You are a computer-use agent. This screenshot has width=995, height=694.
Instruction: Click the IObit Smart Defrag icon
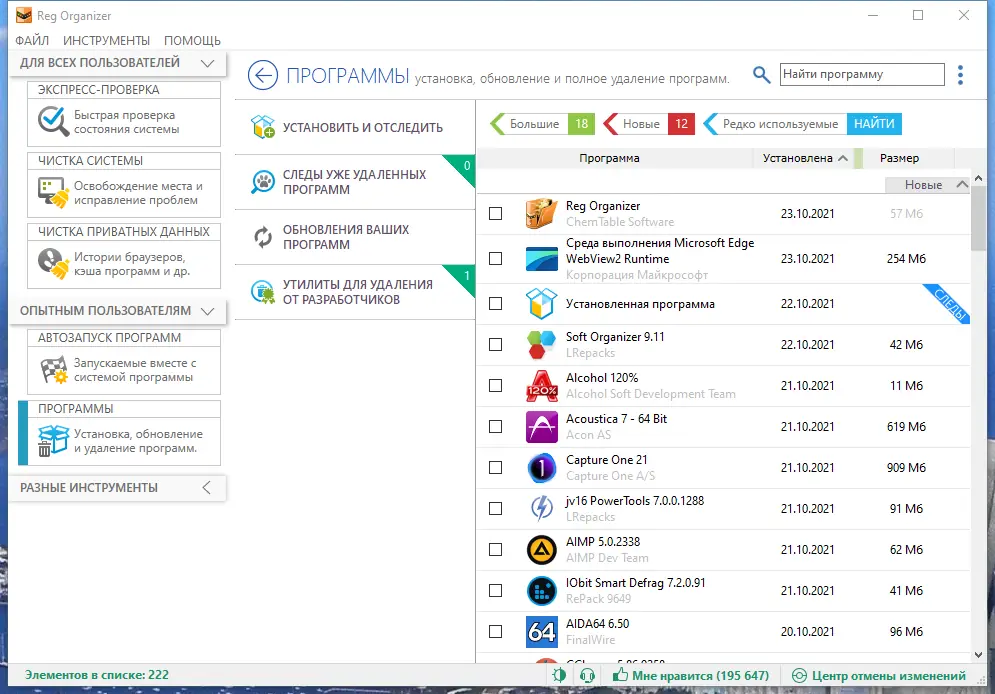pos(541,590)
